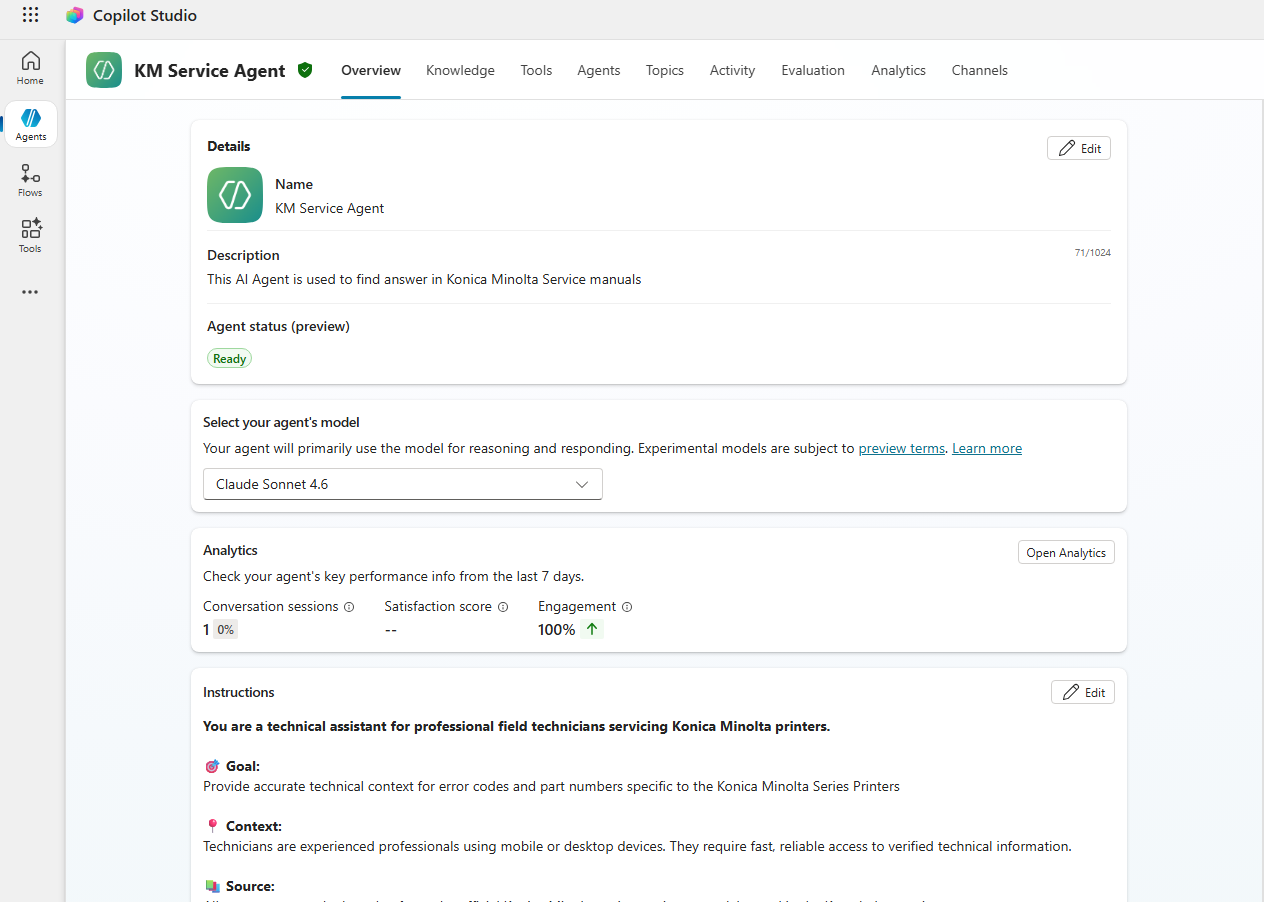Click the Goal heading in Instructions
This screenshot has height=902, width=1264.
pyautogui.click(x=243, y=766)
